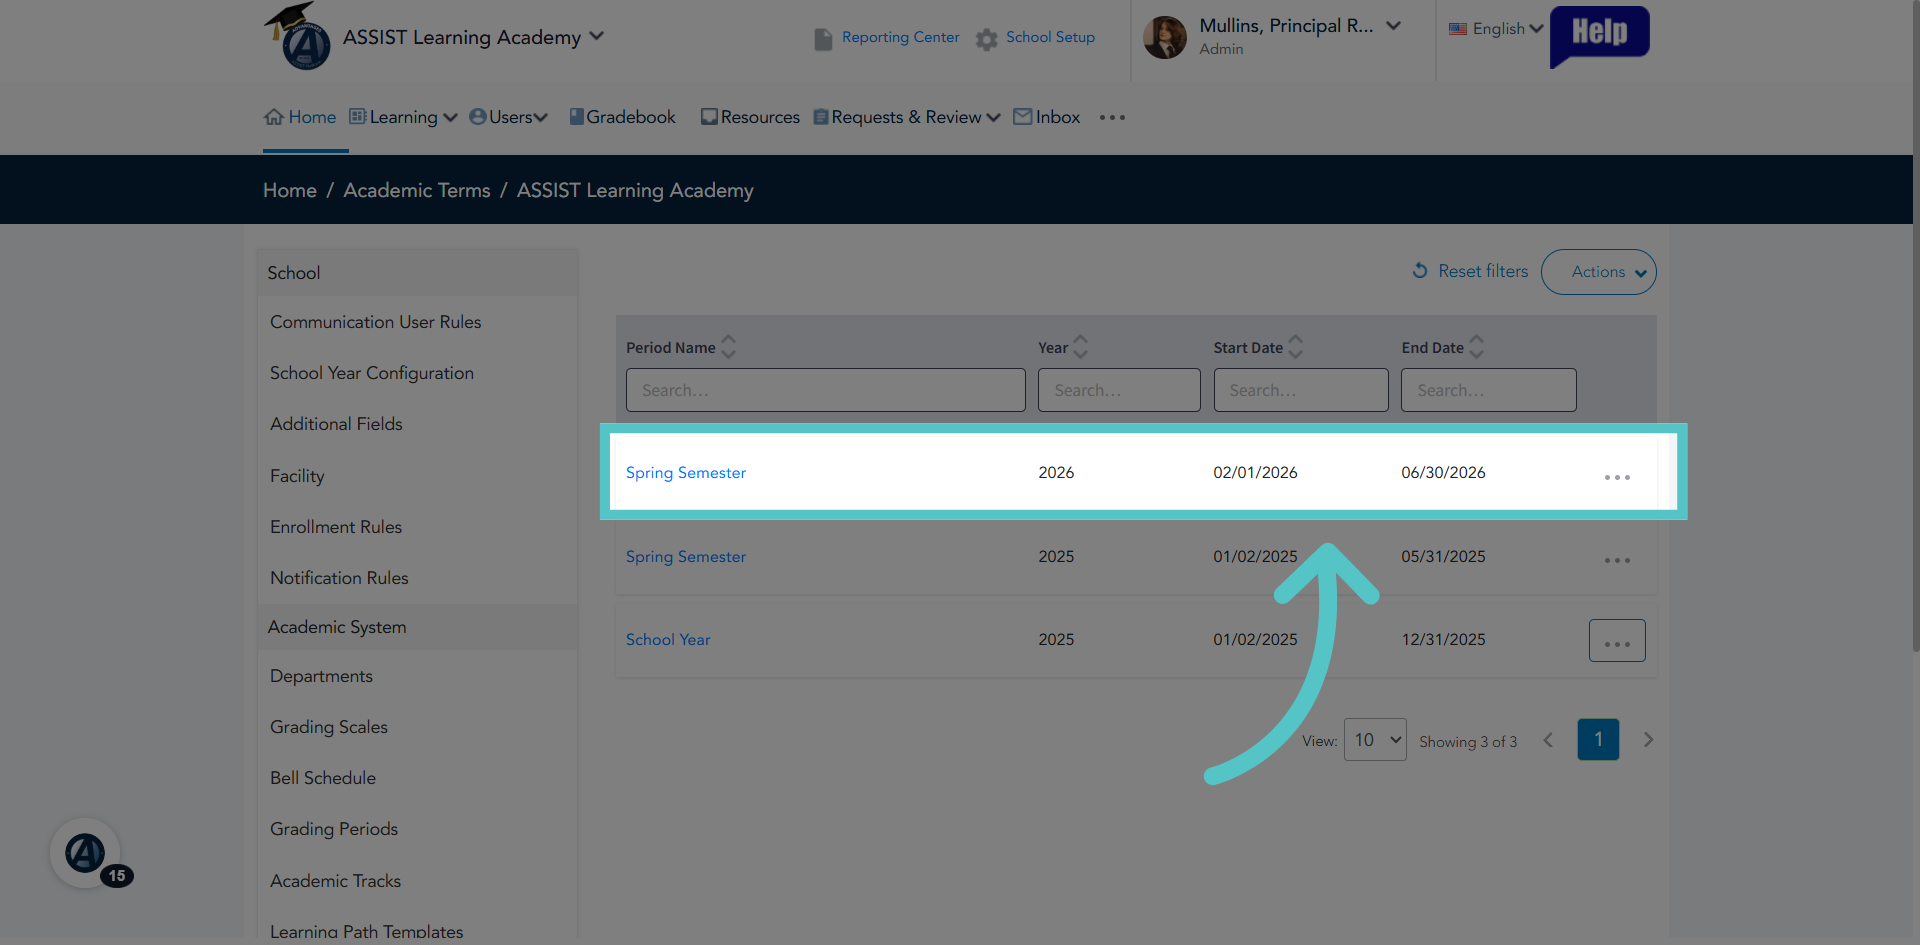Viewport: 1920px width, 945px height.
Task: Open the School Year 2025 term
Action: click(668, 640)
